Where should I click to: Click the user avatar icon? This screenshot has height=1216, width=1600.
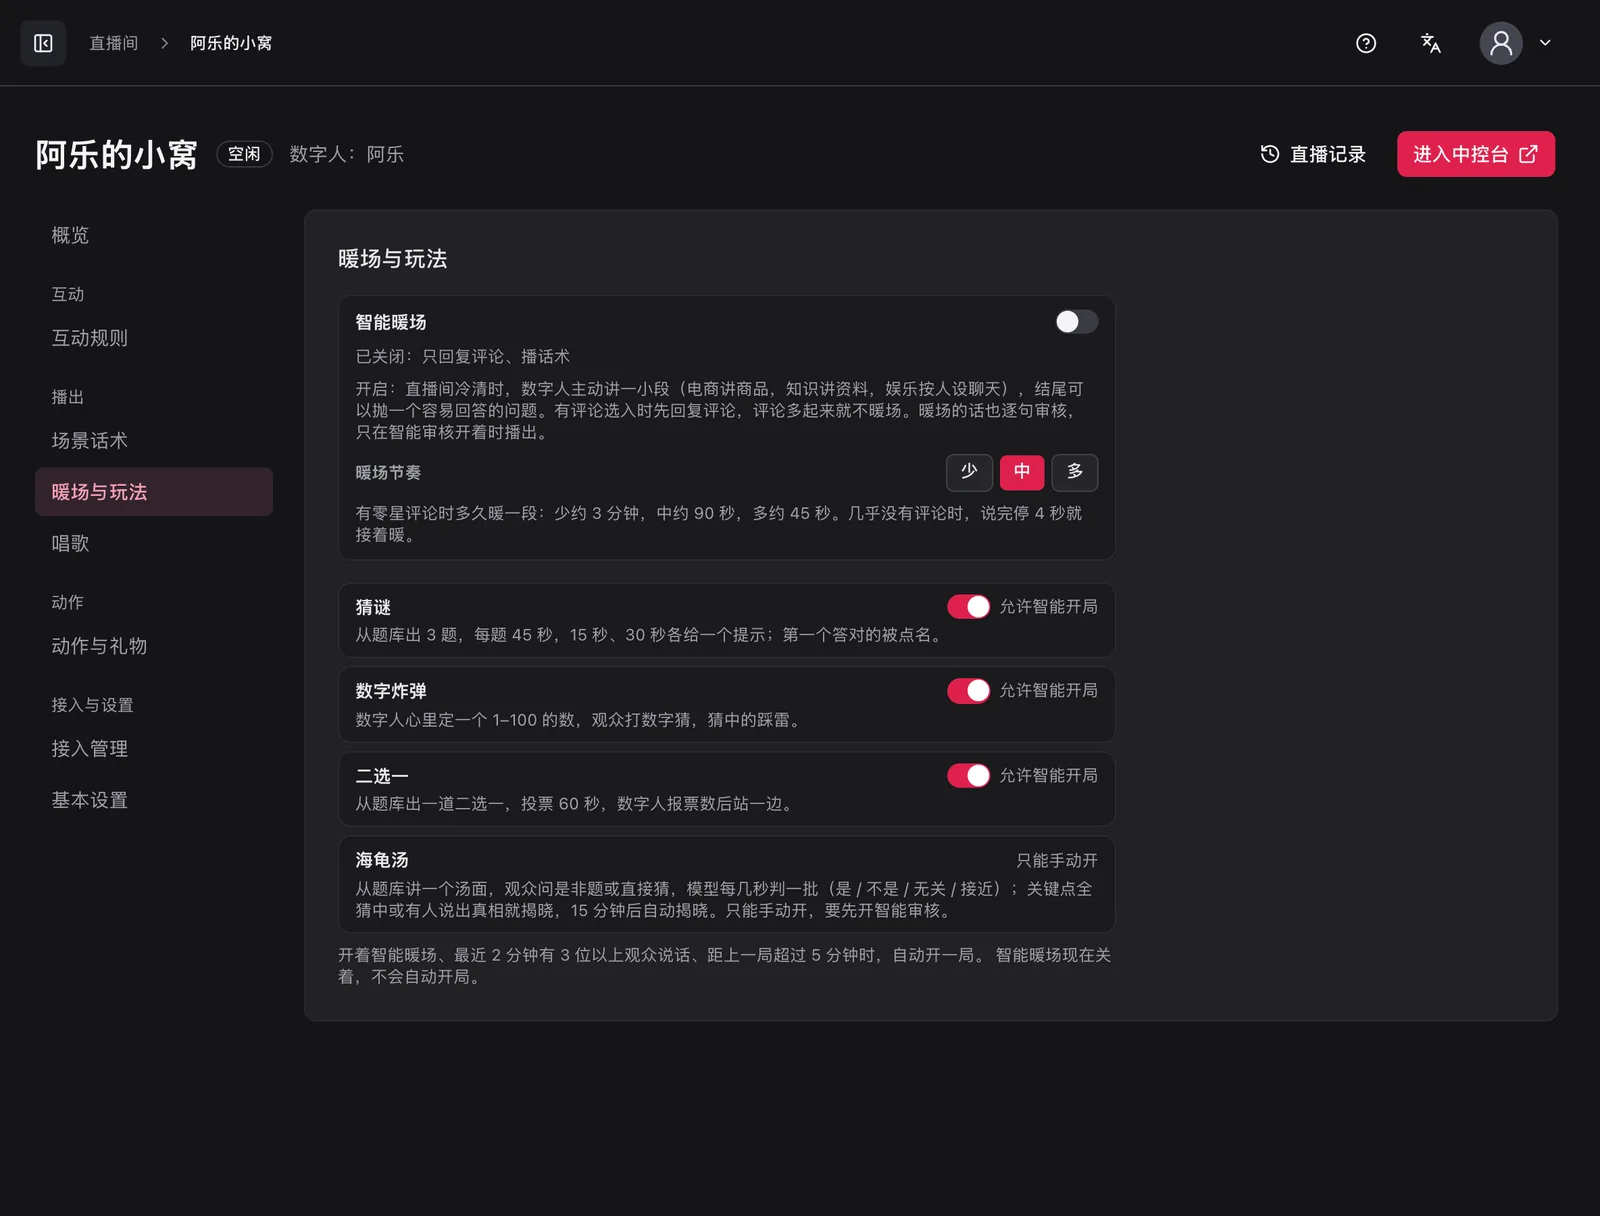tap(1501, 43)
